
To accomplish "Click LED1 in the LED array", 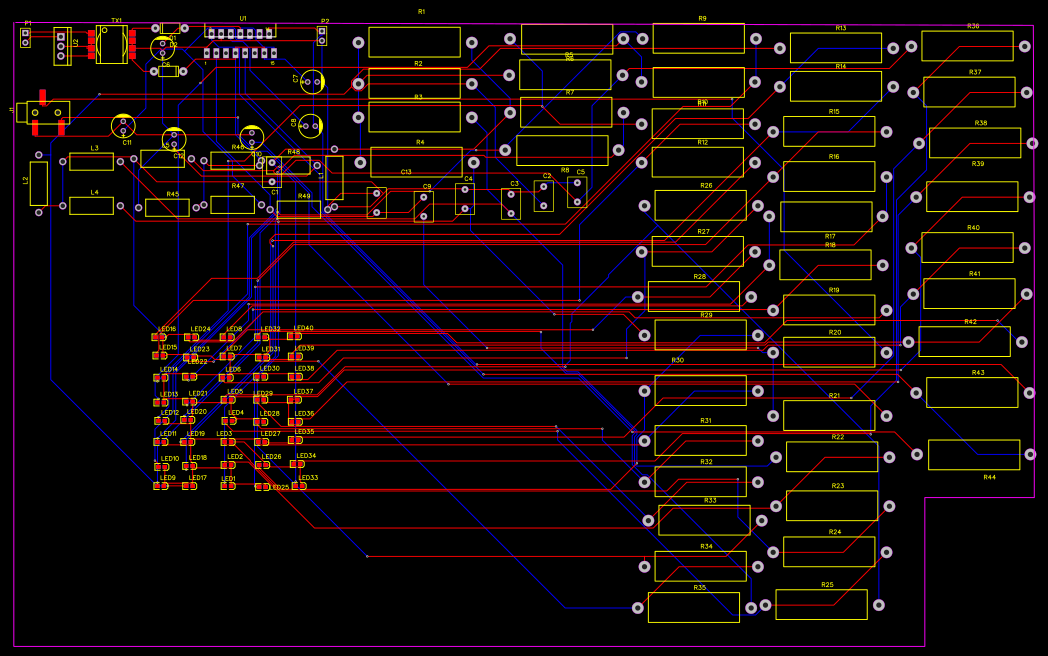I will pos(228,487).
